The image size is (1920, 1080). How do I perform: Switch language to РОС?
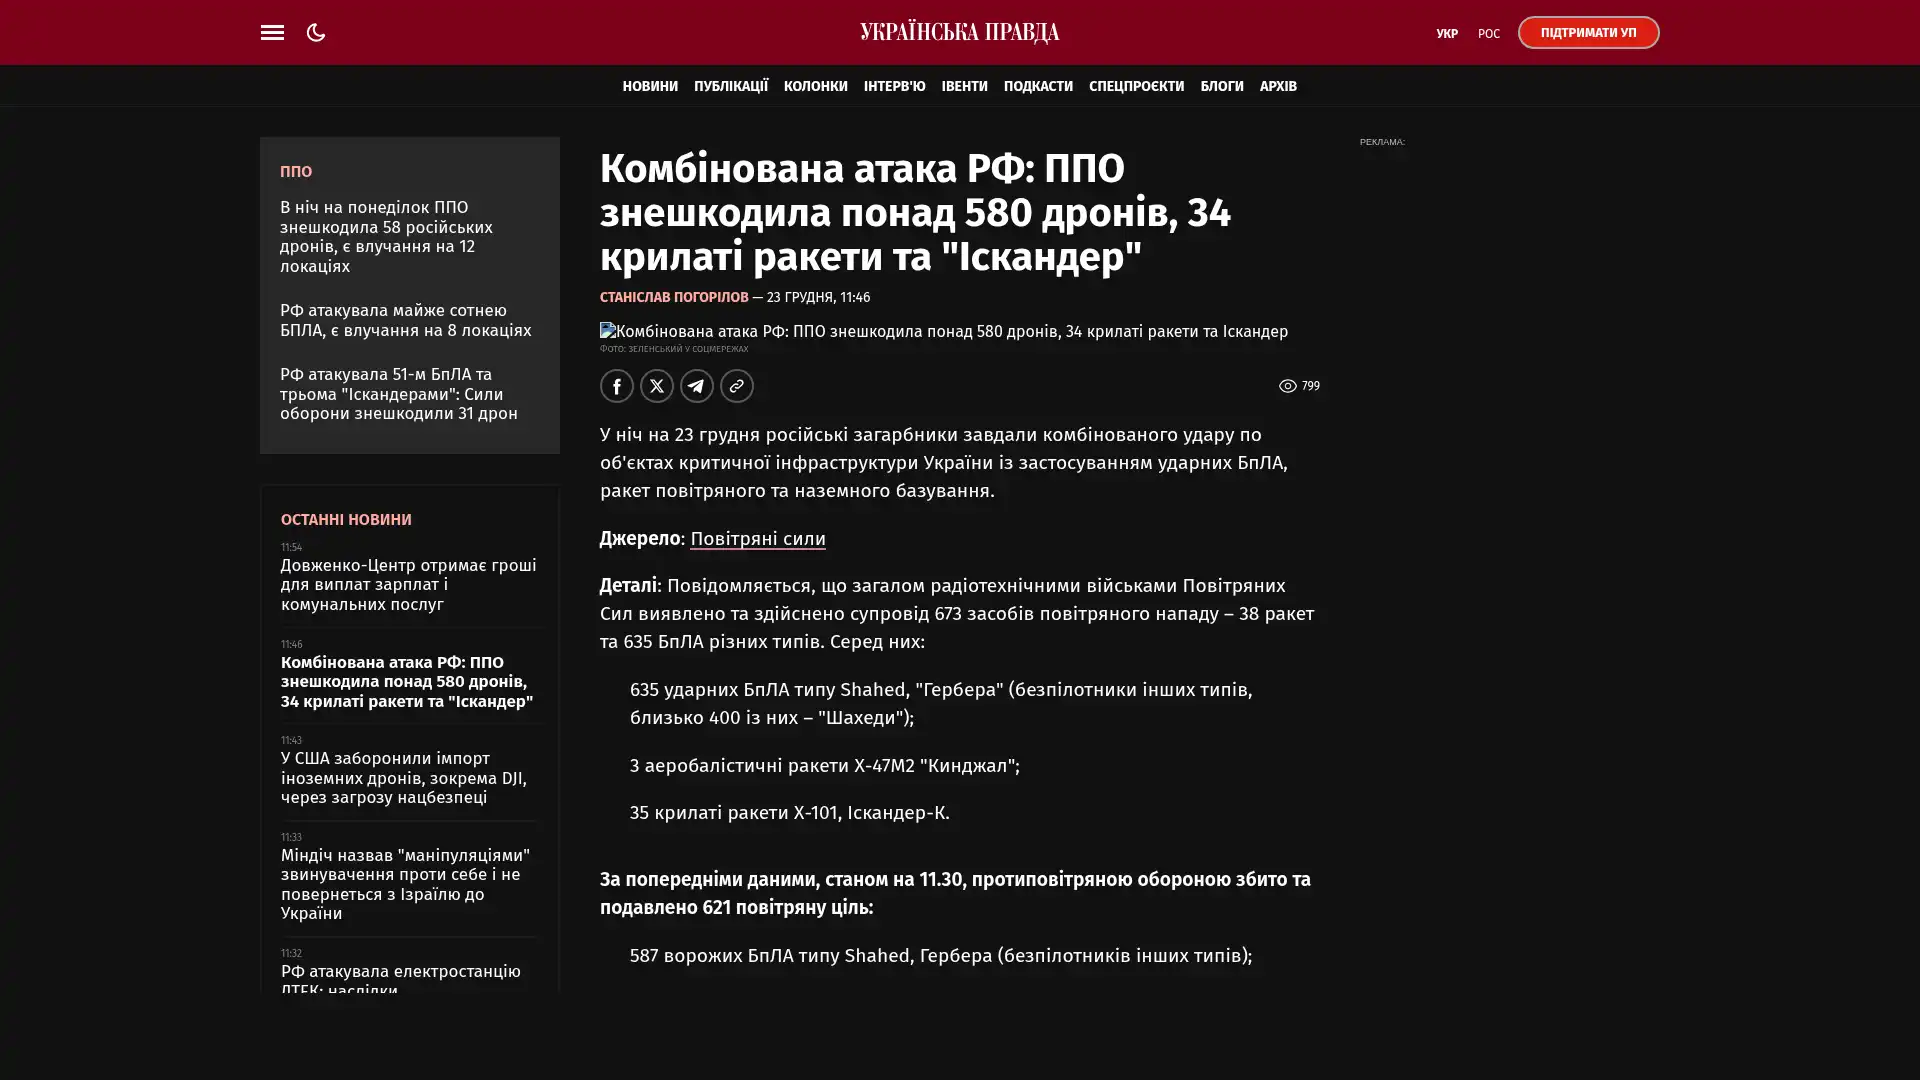(1488, 33)
